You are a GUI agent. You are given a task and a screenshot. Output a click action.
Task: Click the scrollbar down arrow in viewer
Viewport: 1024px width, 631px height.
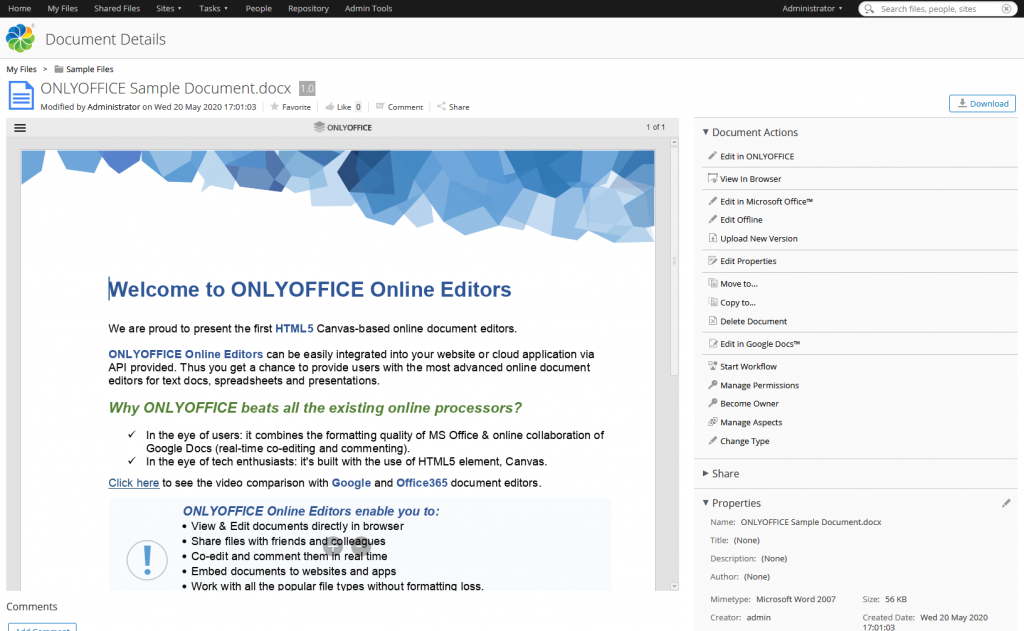675,586
